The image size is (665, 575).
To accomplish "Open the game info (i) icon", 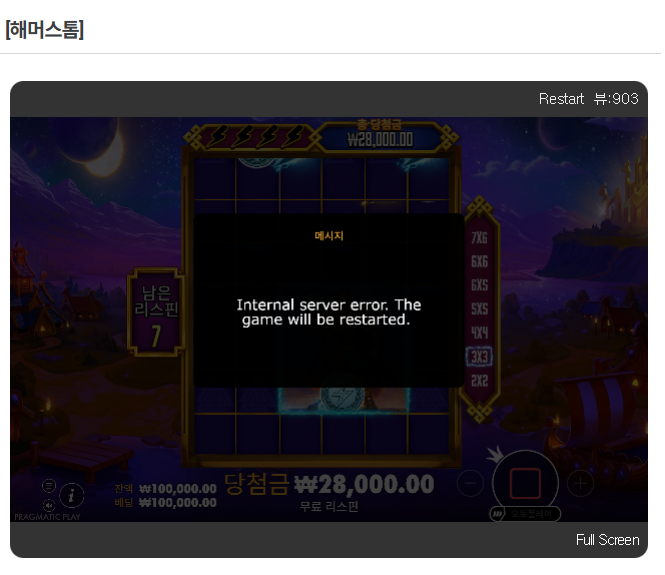I will (72, 494).
